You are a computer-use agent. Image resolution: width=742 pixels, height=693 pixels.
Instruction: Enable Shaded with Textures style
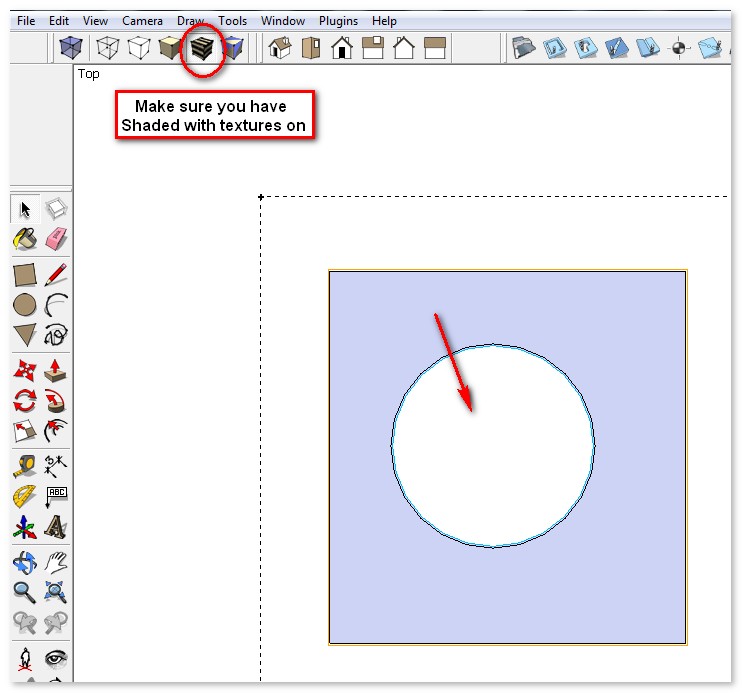(203, 47)
